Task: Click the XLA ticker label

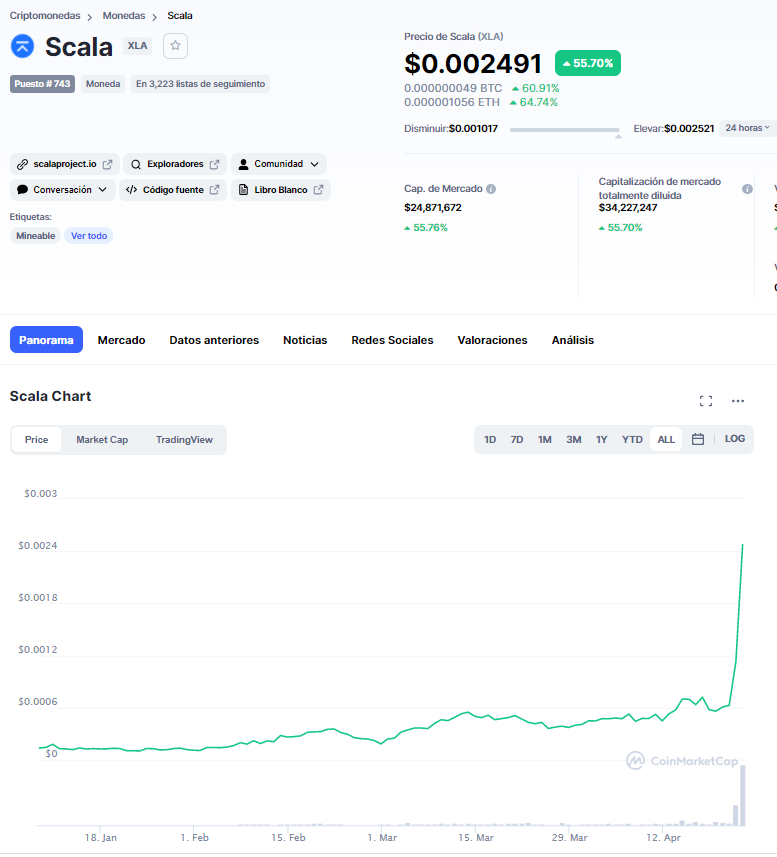Action: 137,46
